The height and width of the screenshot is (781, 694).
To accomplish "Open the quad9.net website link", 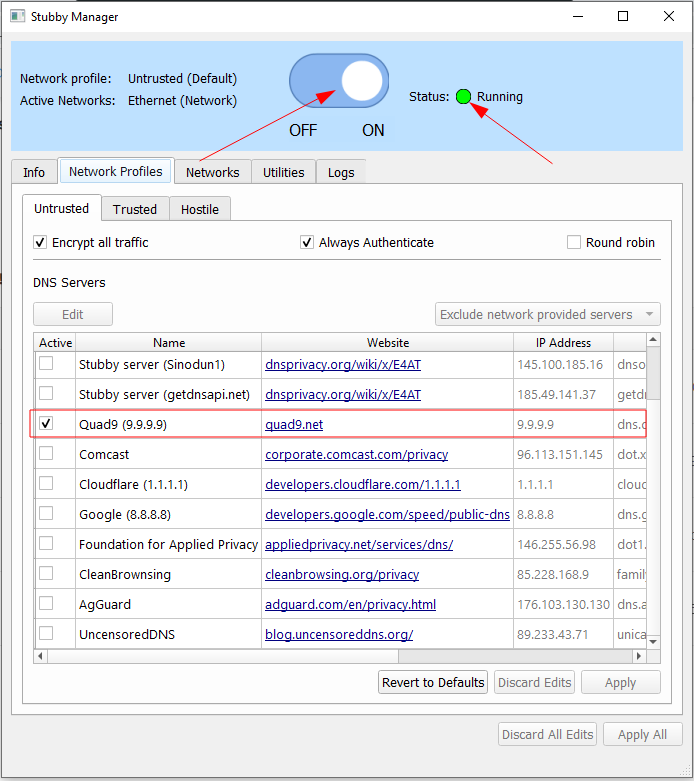I will pyautogui.click(x=294, y=424).
